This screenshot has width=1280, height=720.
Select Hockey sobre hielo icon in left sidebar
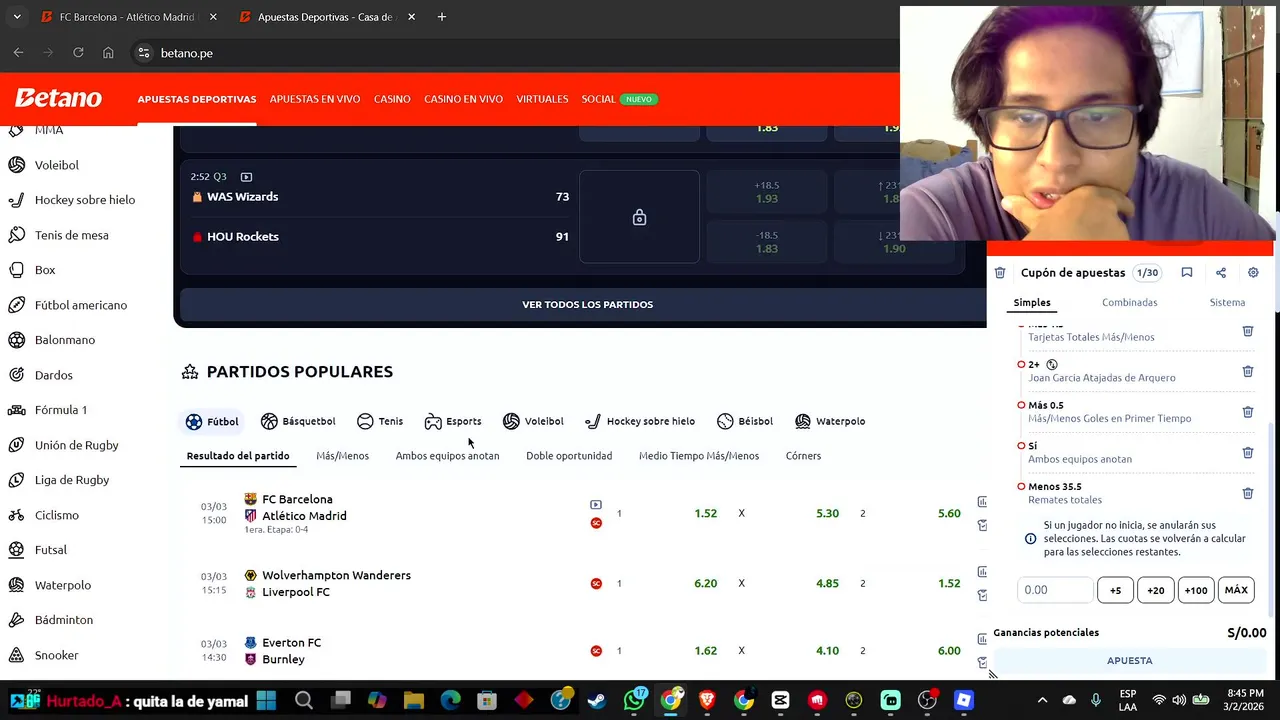tap(16, 200)
